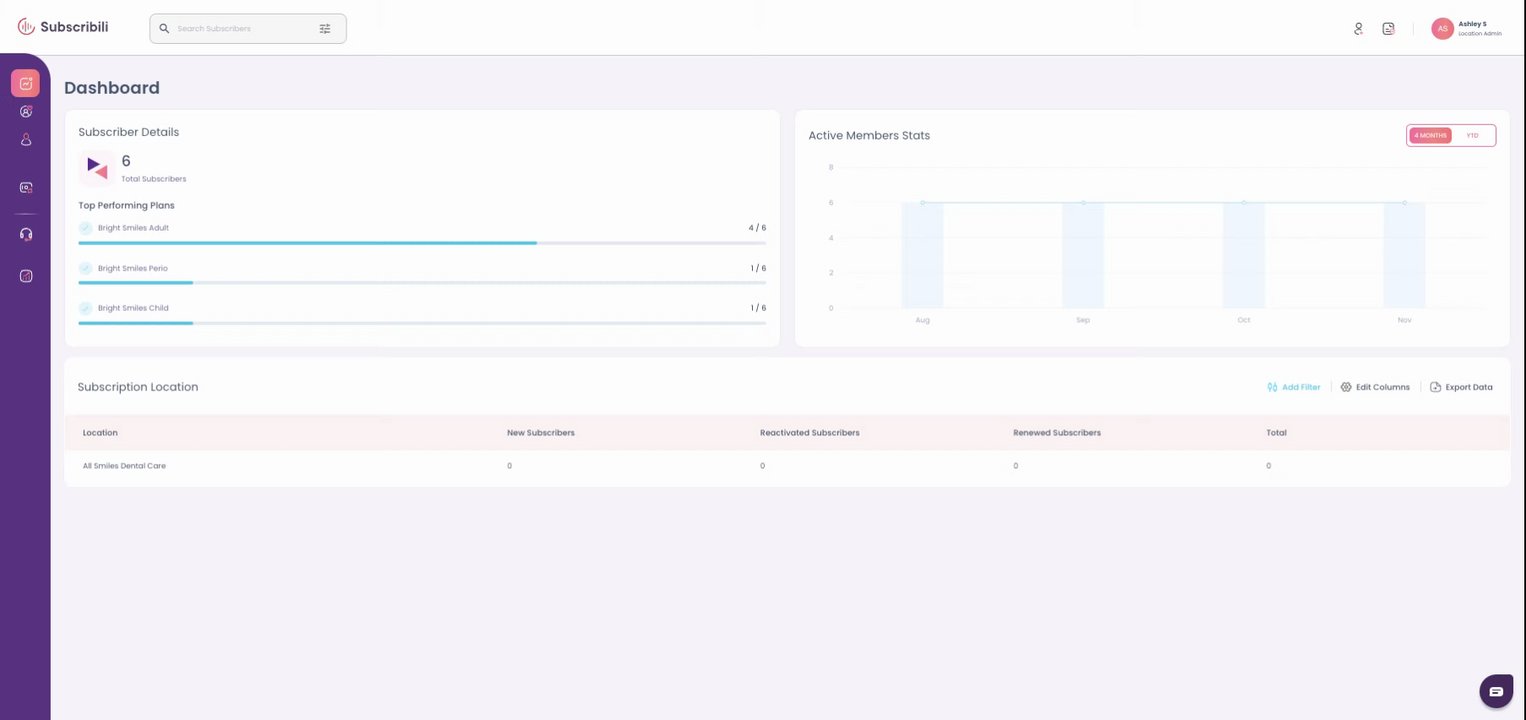Click the document icon in the header
This screenshot has height=720, width=1526.
pyautogui.click(x=1388, y=29)
